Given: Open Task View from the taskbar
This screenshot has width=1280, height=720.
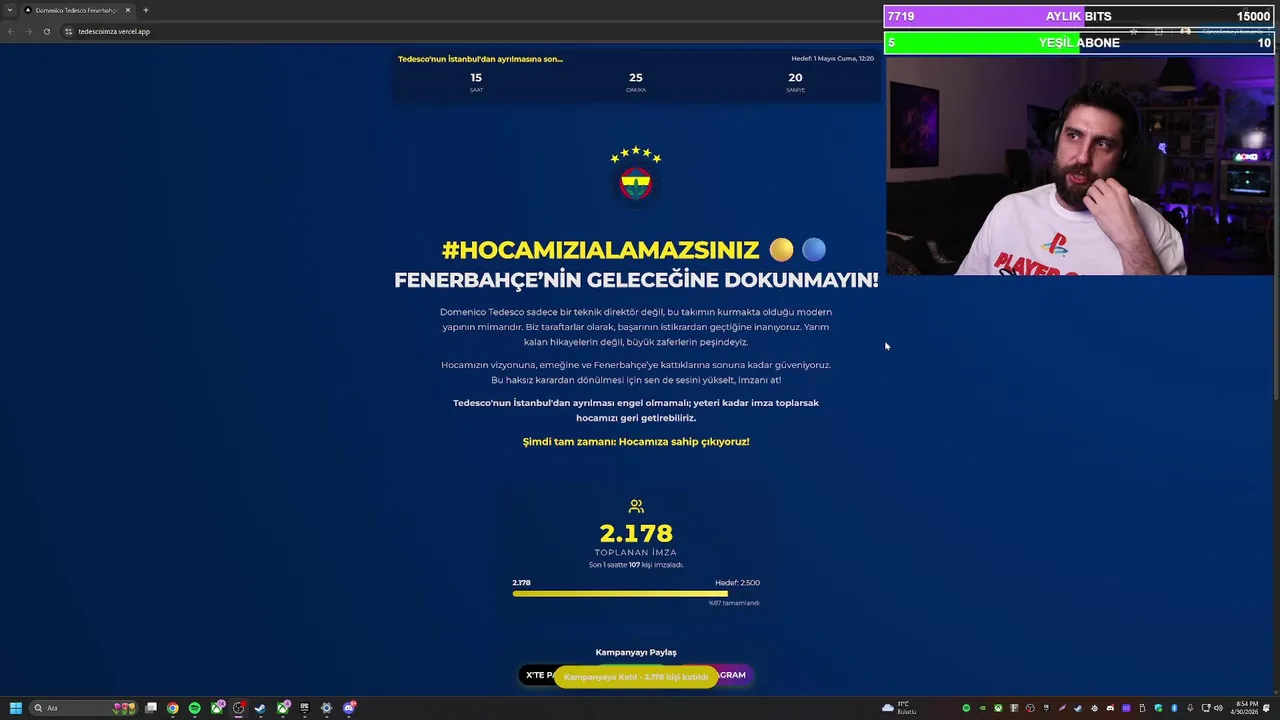Looking at the screenshot, I should click(x=151, y=708).
